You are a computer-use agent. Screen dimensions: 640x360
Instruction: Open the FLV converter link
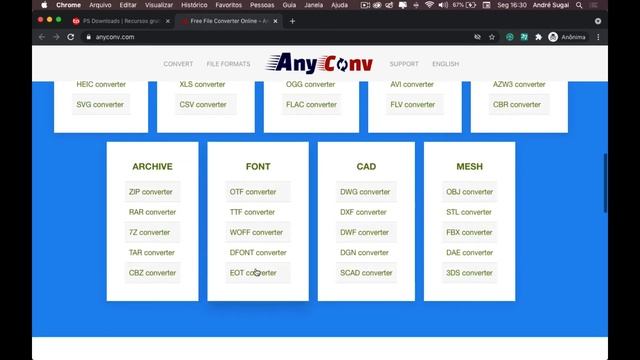coord(413,104)
